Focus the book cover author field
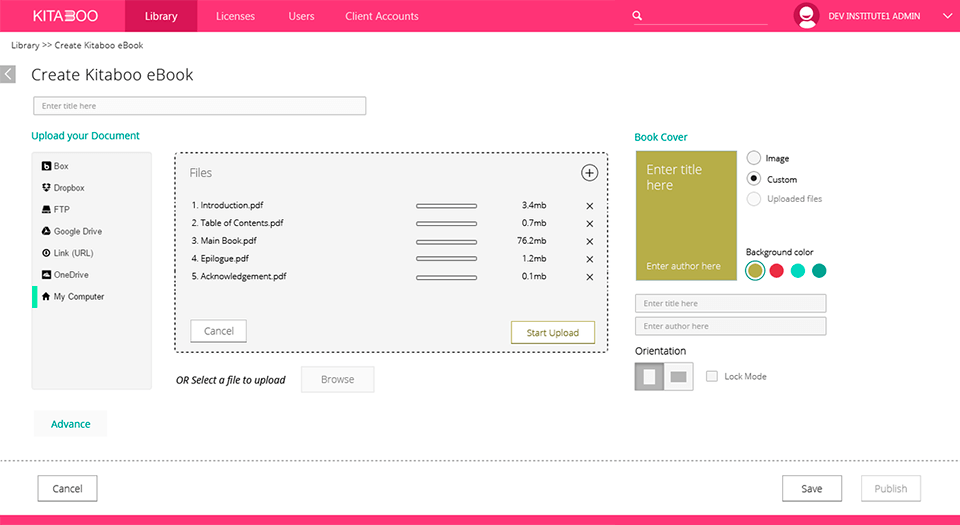This screenshot has height=525, width=960. click(x=730, y=326)
